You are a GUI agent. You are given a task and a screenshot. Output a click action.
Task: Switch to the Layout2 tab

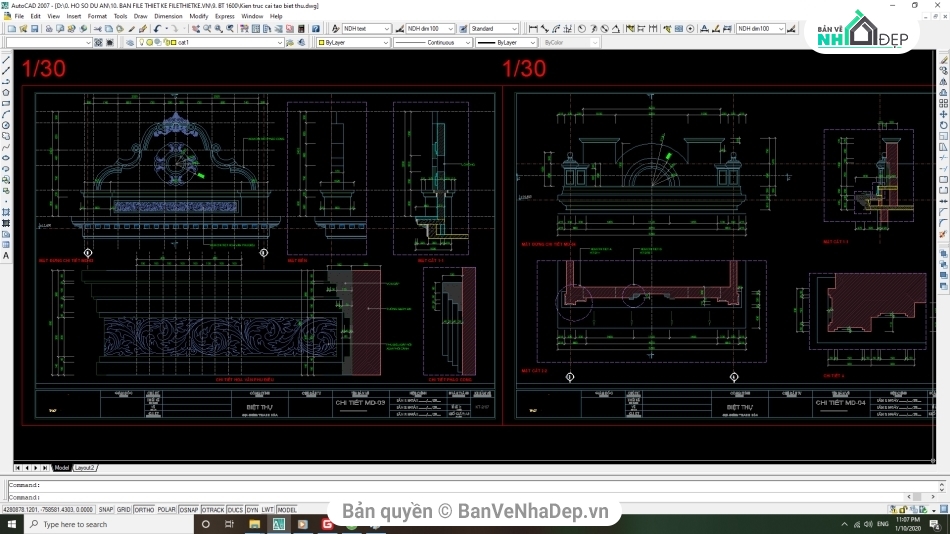pyautogui.click(x=85, y=467)
